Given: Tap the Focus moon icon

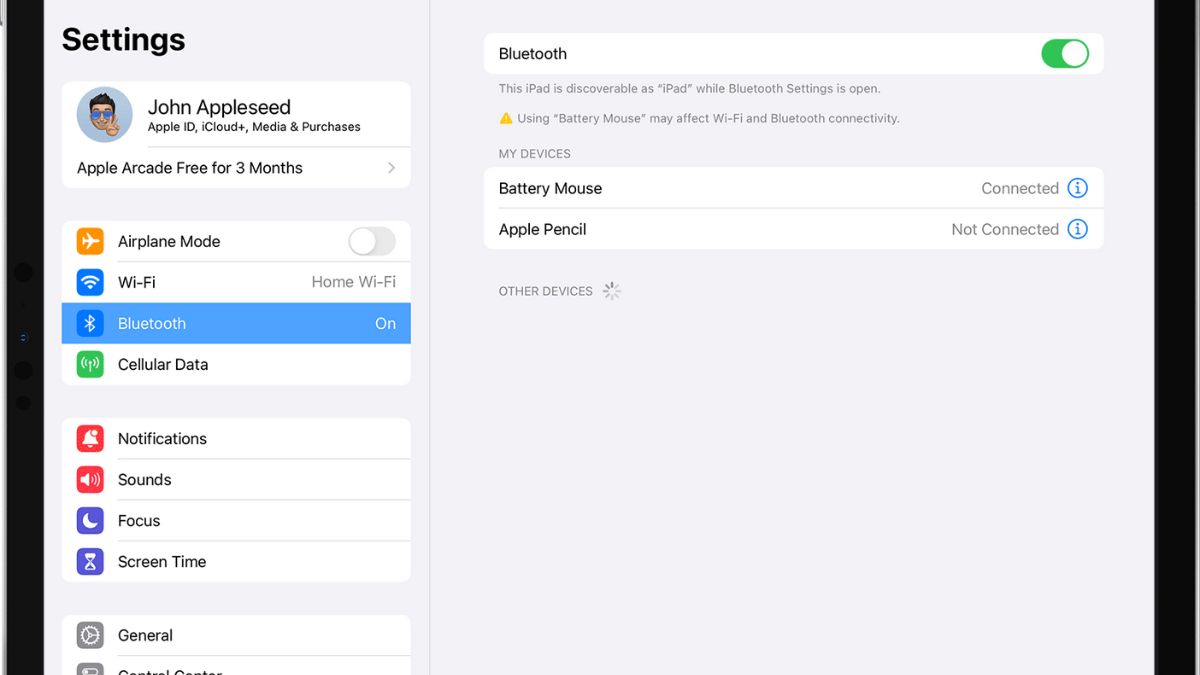Looking at the screenshot, I should pyautogui.click(x=90, y=520).
